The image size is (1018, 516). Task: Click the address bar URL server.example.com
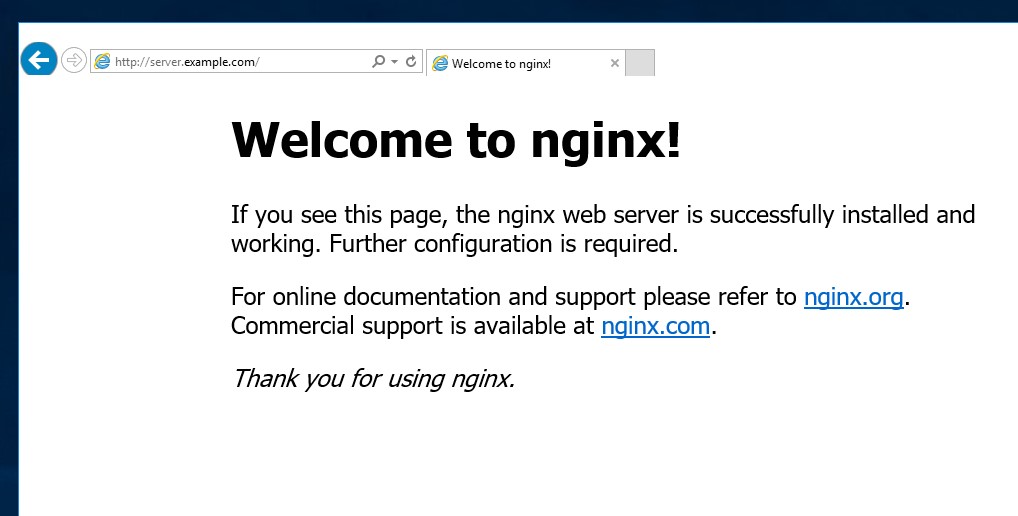pyautogui.click(x=187, y=62)
